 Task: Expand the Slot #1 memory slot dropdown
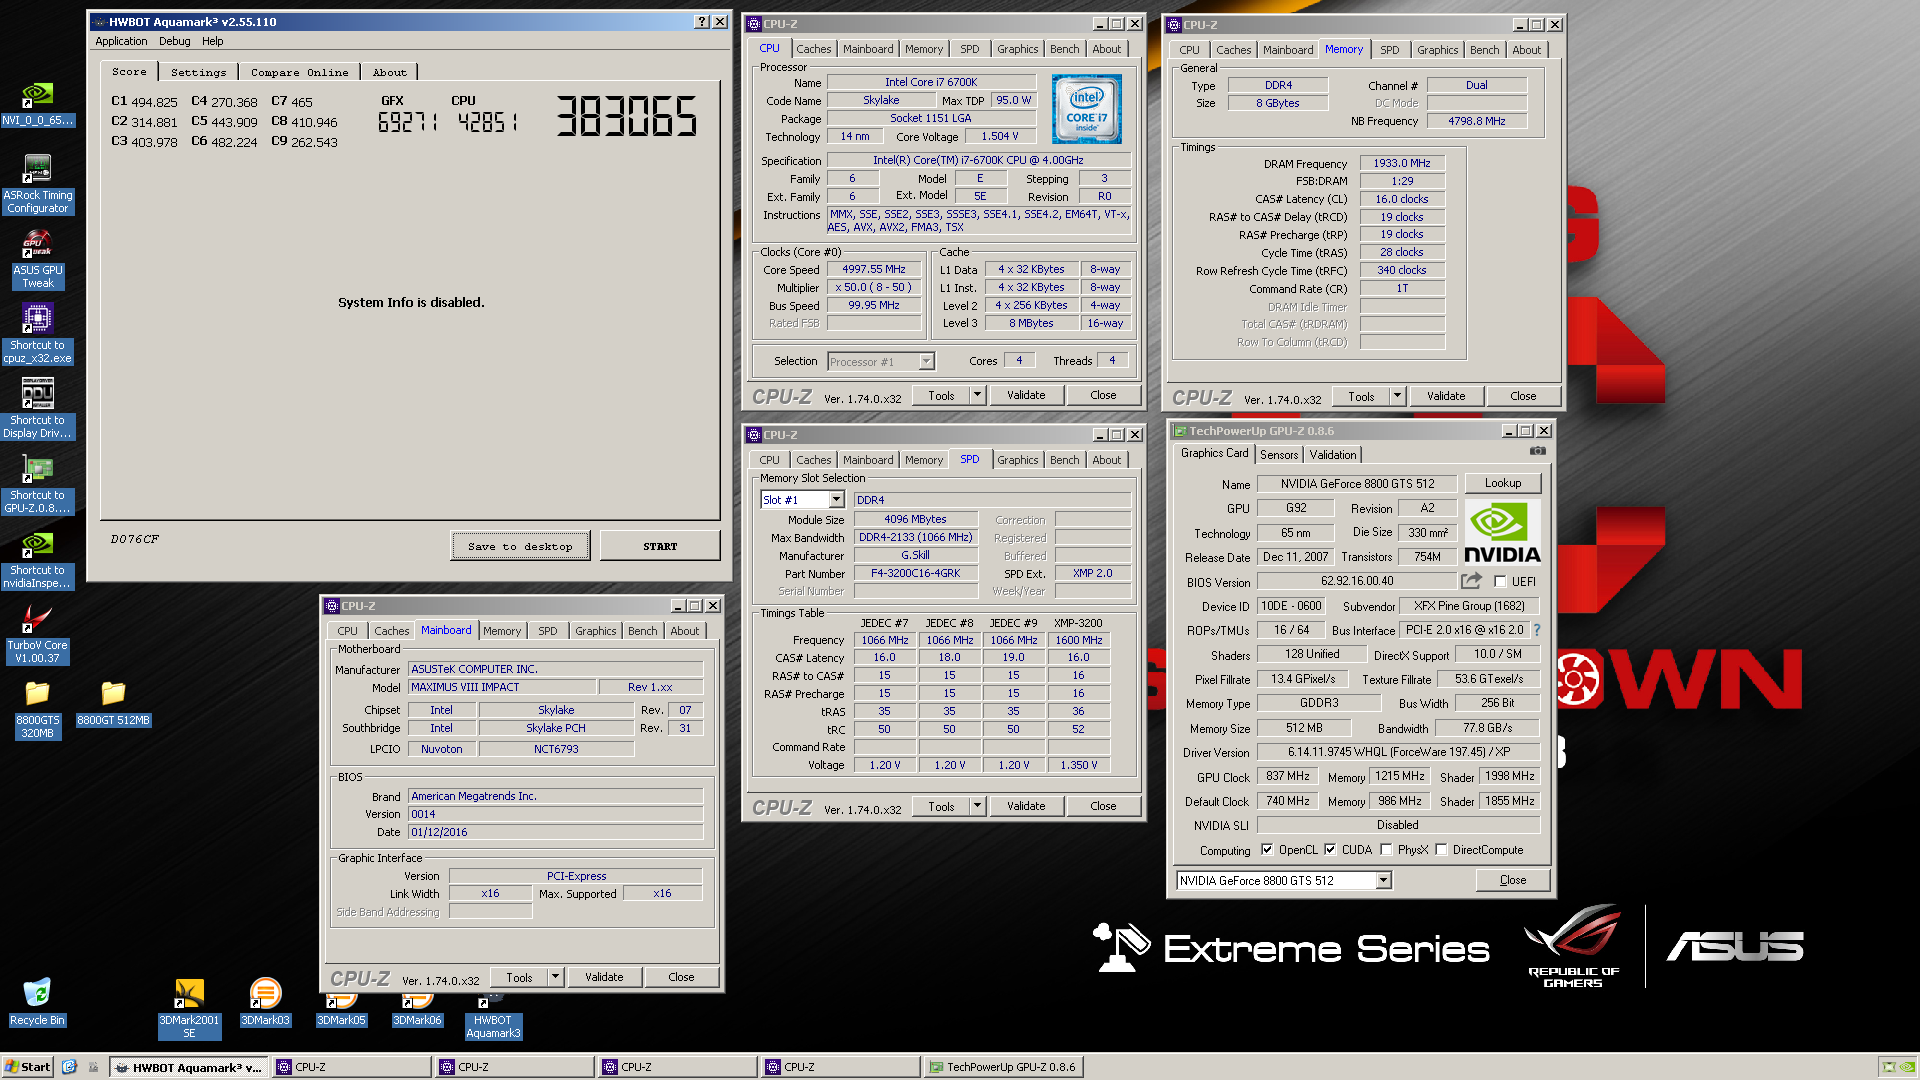click(837, 500)
